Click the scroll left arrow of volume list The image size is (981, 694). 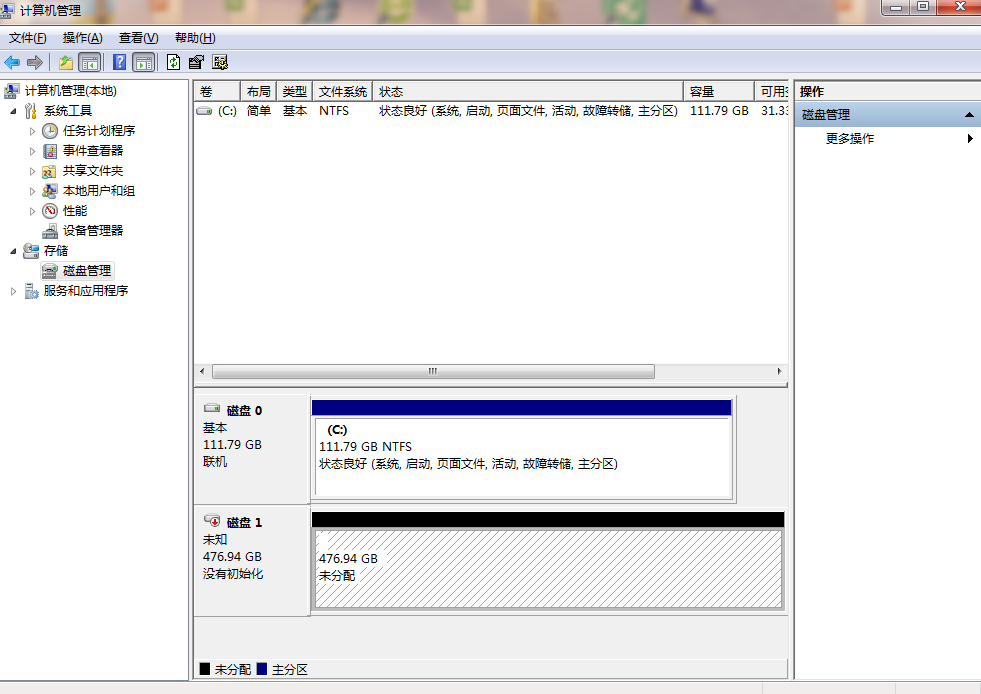(202, 372)
